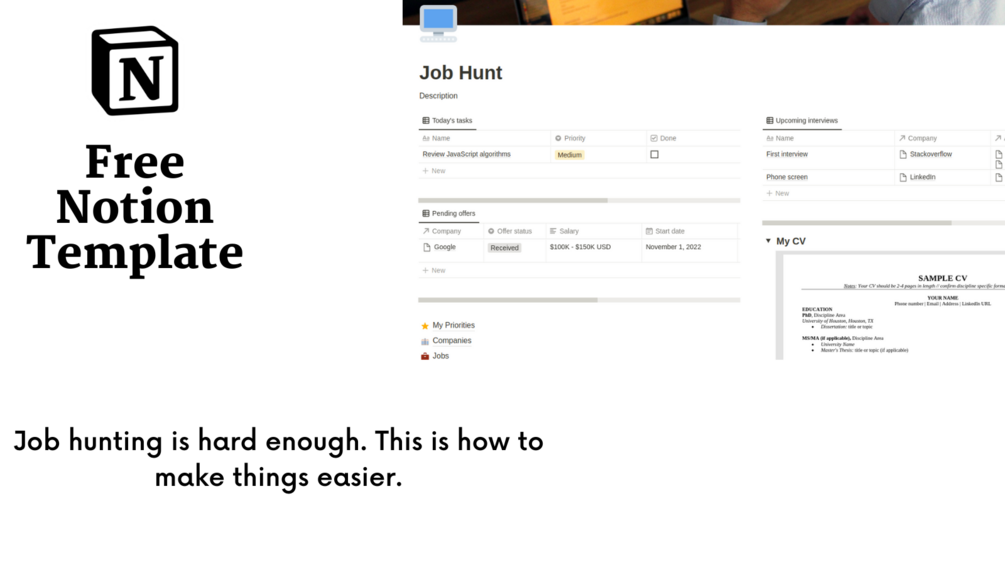The width and height of the screenshot is (1005, 565).
Task: Open the Stackoverflow company page
Action: point(931,154)
